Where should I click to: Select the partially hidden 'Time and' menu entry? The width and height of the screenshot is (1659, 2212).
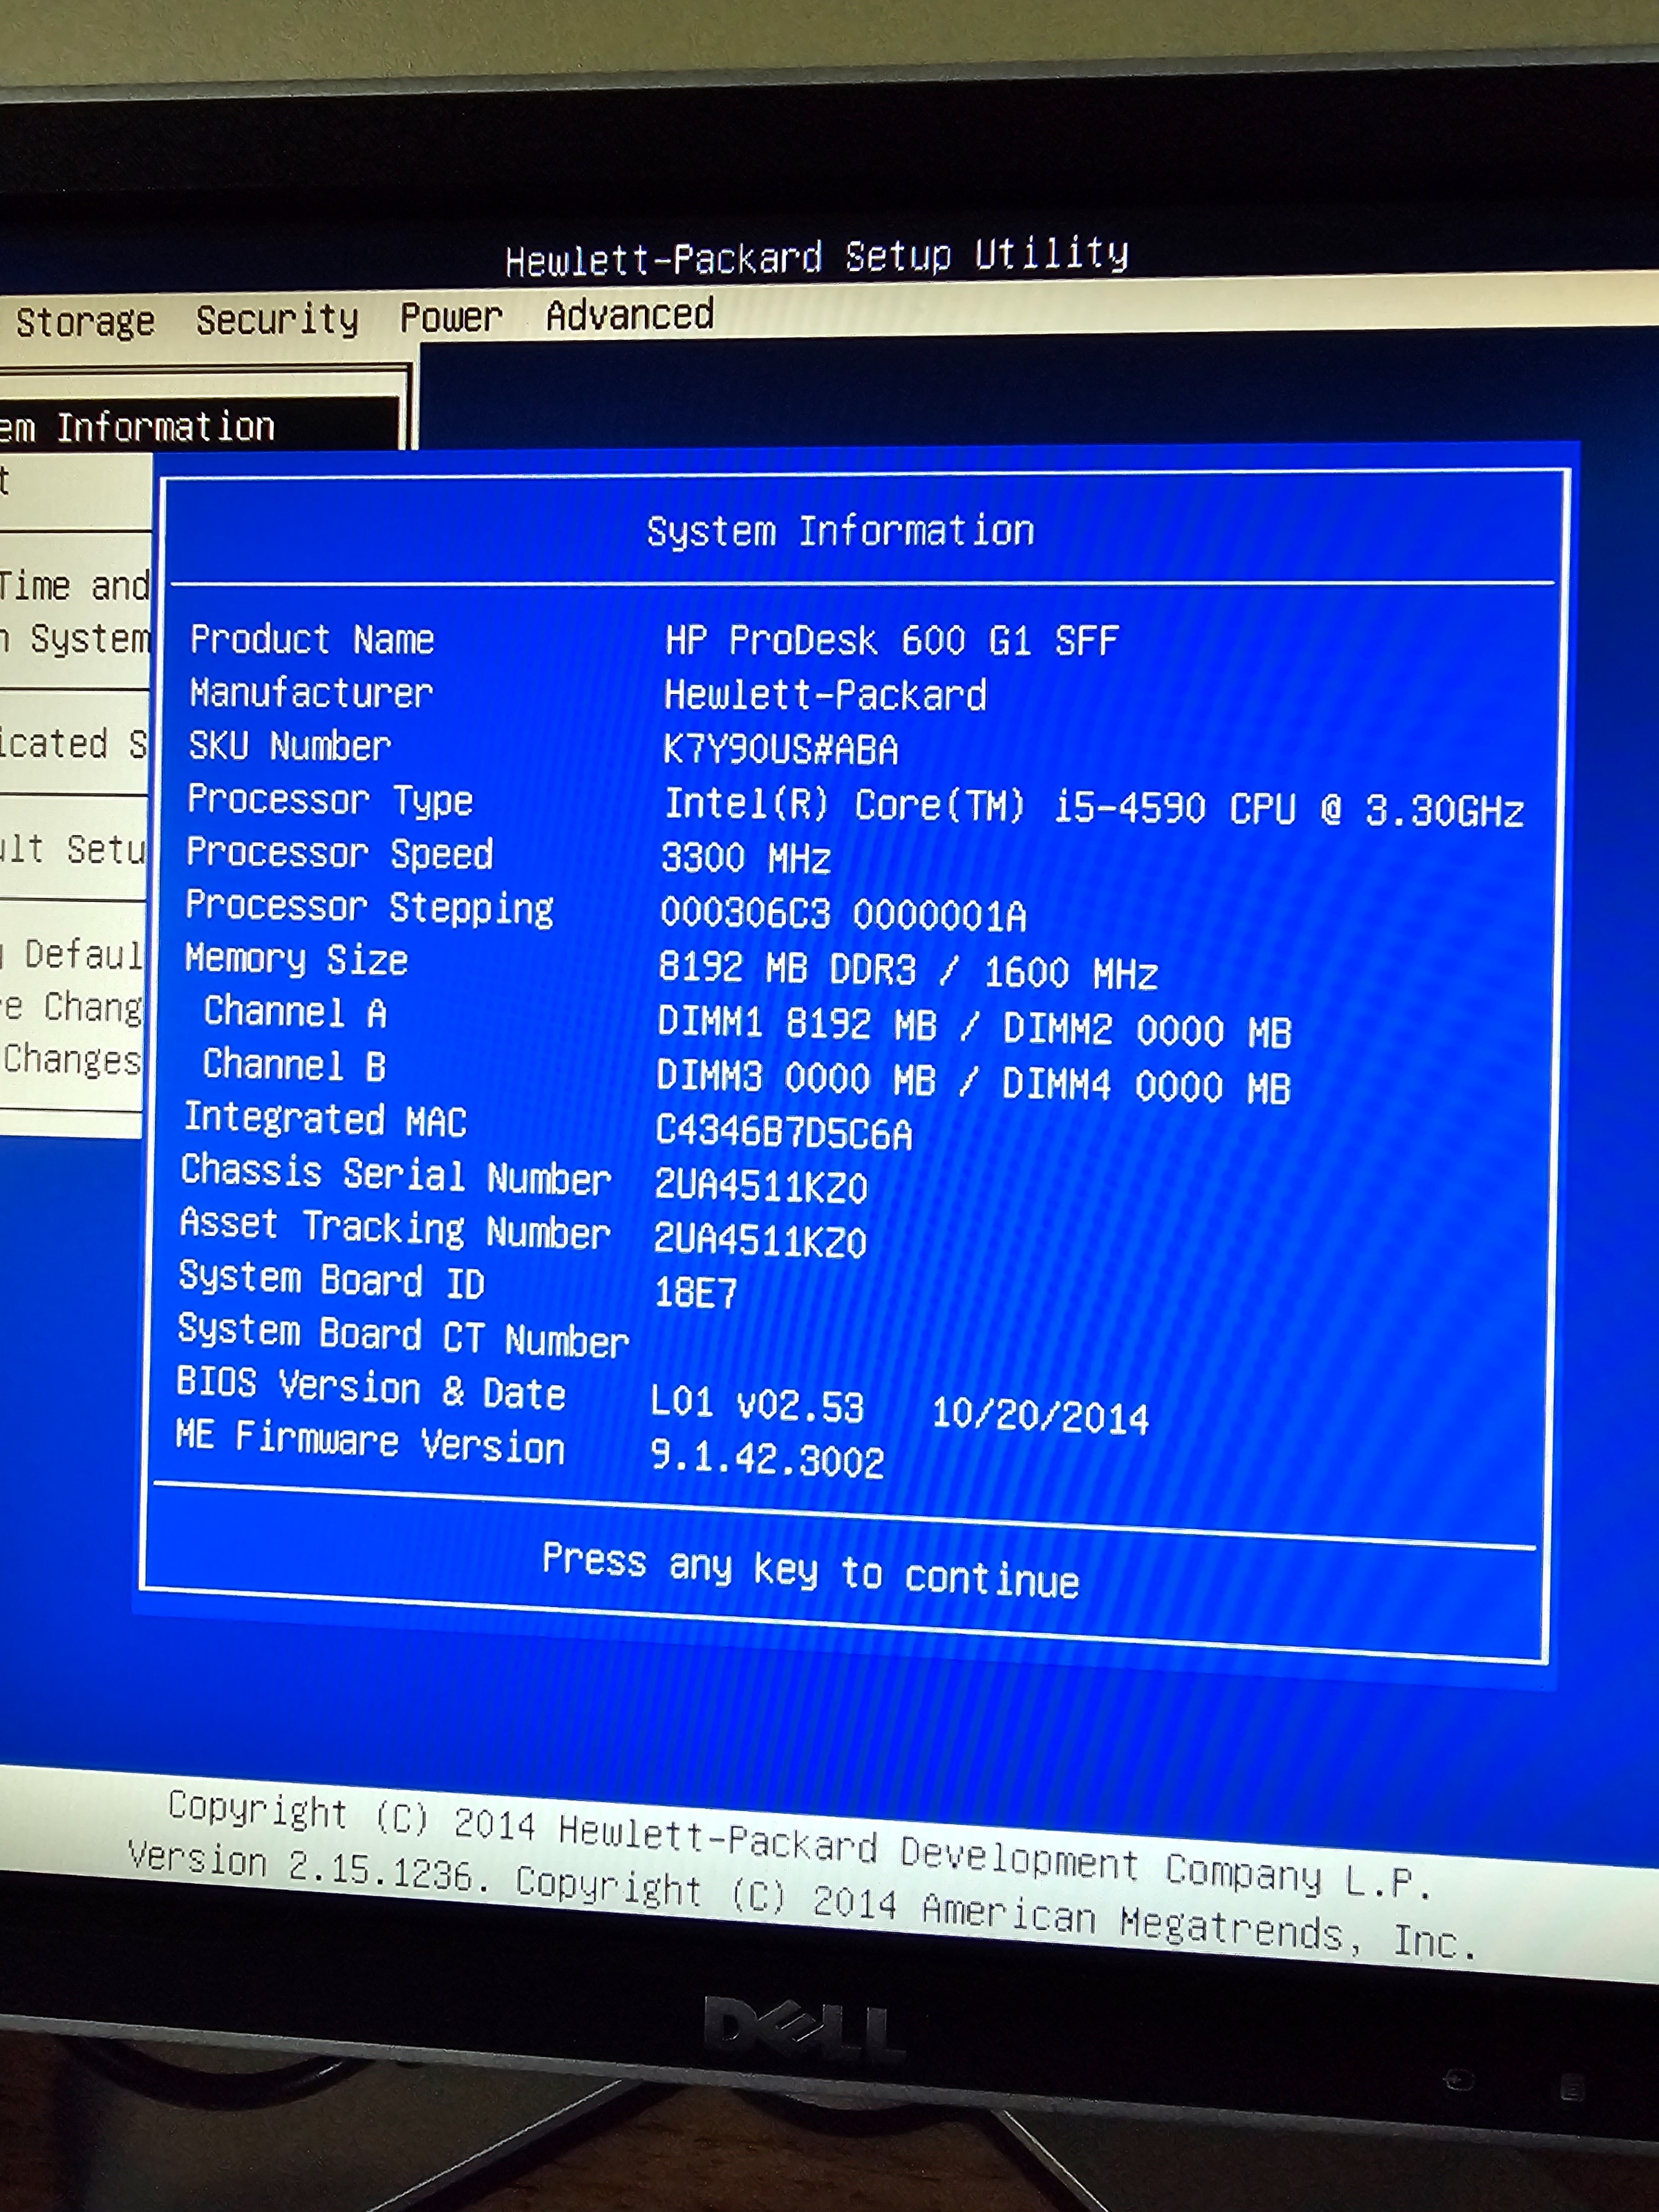75,586
